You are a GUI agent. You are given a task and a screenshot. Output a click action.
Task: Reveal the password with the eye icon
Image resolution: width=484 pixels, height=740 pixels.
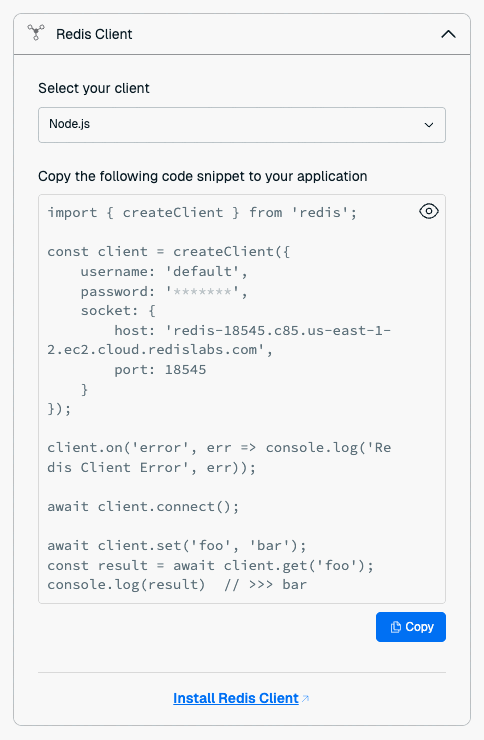[x=428, y=211]
